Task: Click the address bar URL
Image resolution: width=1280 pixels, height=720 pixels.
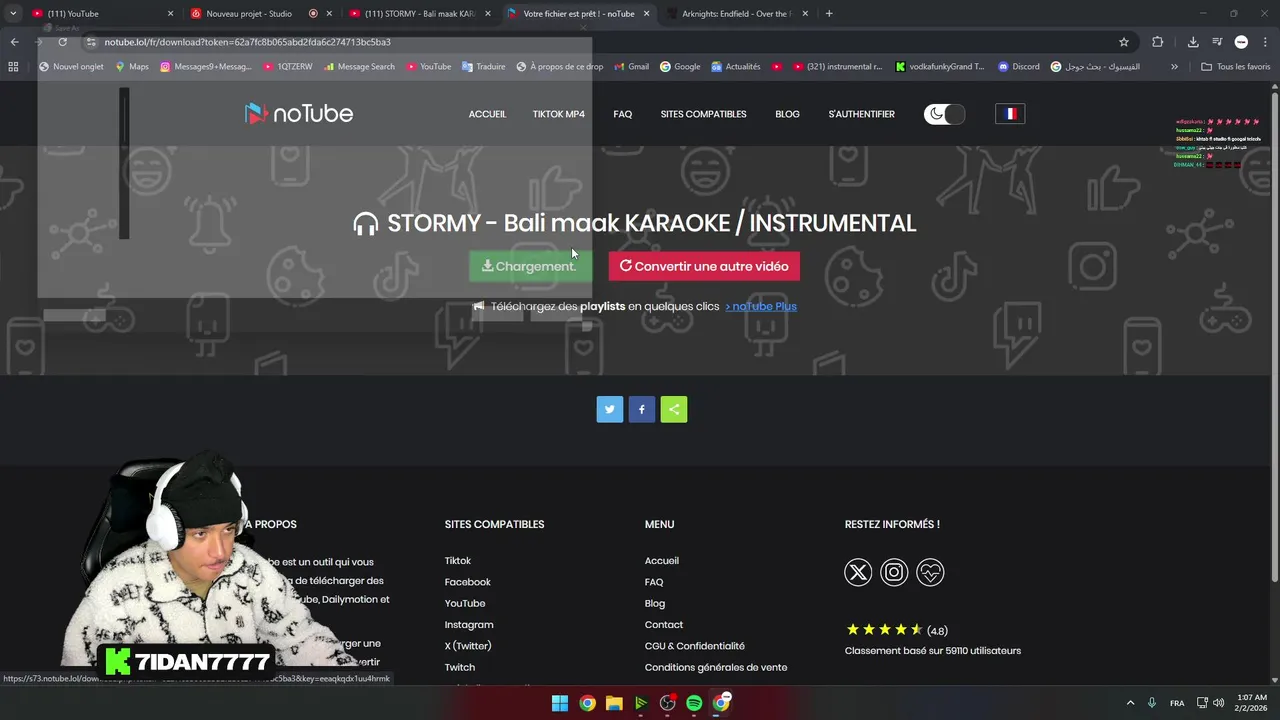Action: [247, 42]
